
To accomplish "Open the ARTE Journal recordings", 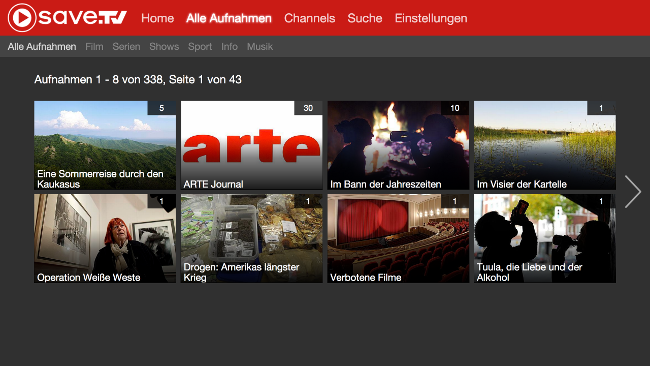I will [252, 145].
